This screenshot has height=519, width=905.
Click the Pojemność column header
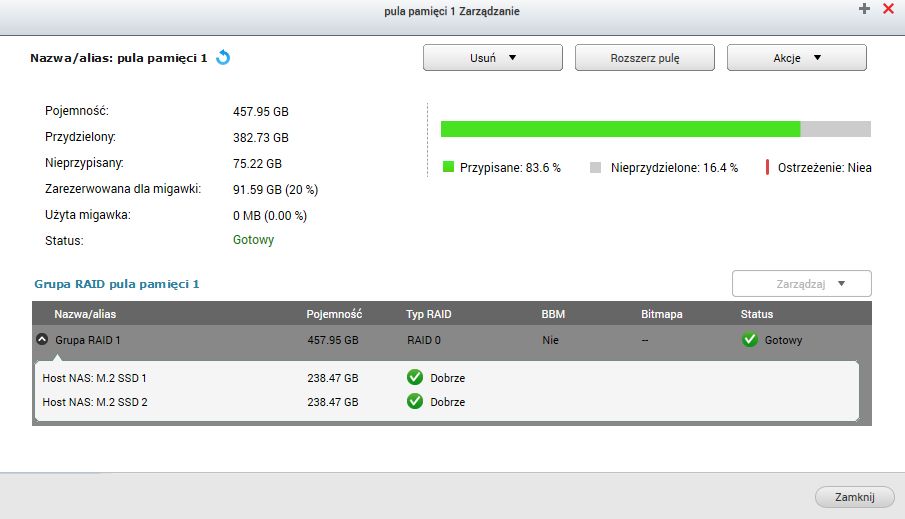[334, 314]
